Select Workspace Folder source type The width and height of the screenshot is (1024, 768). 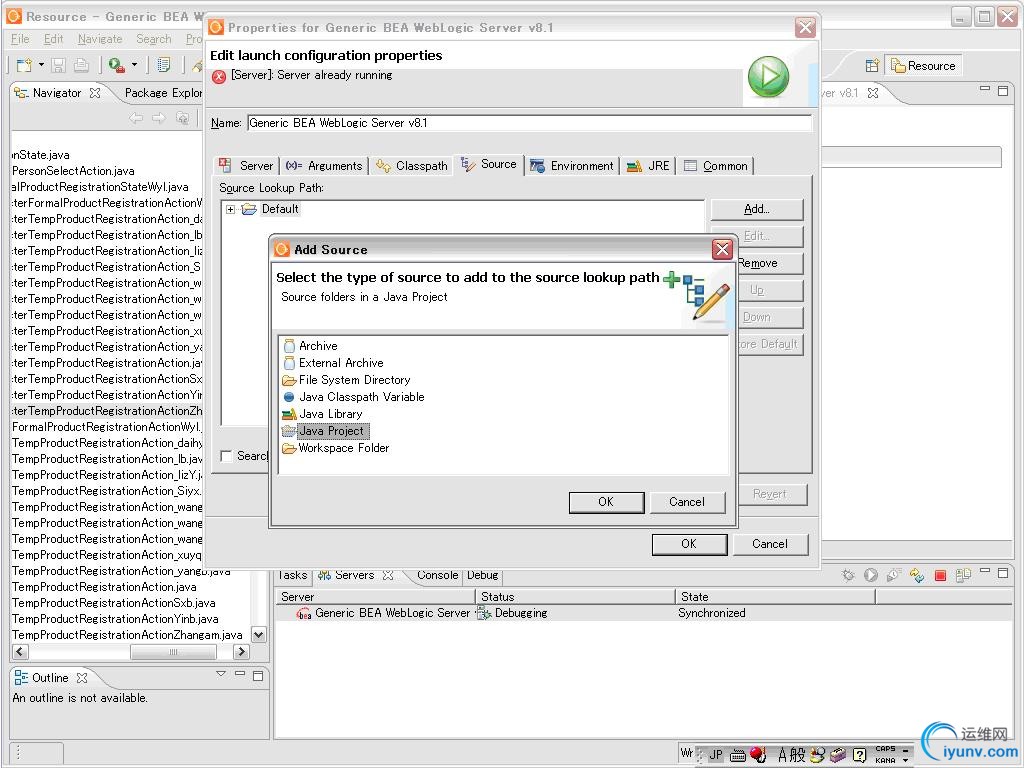coord(336,448)
